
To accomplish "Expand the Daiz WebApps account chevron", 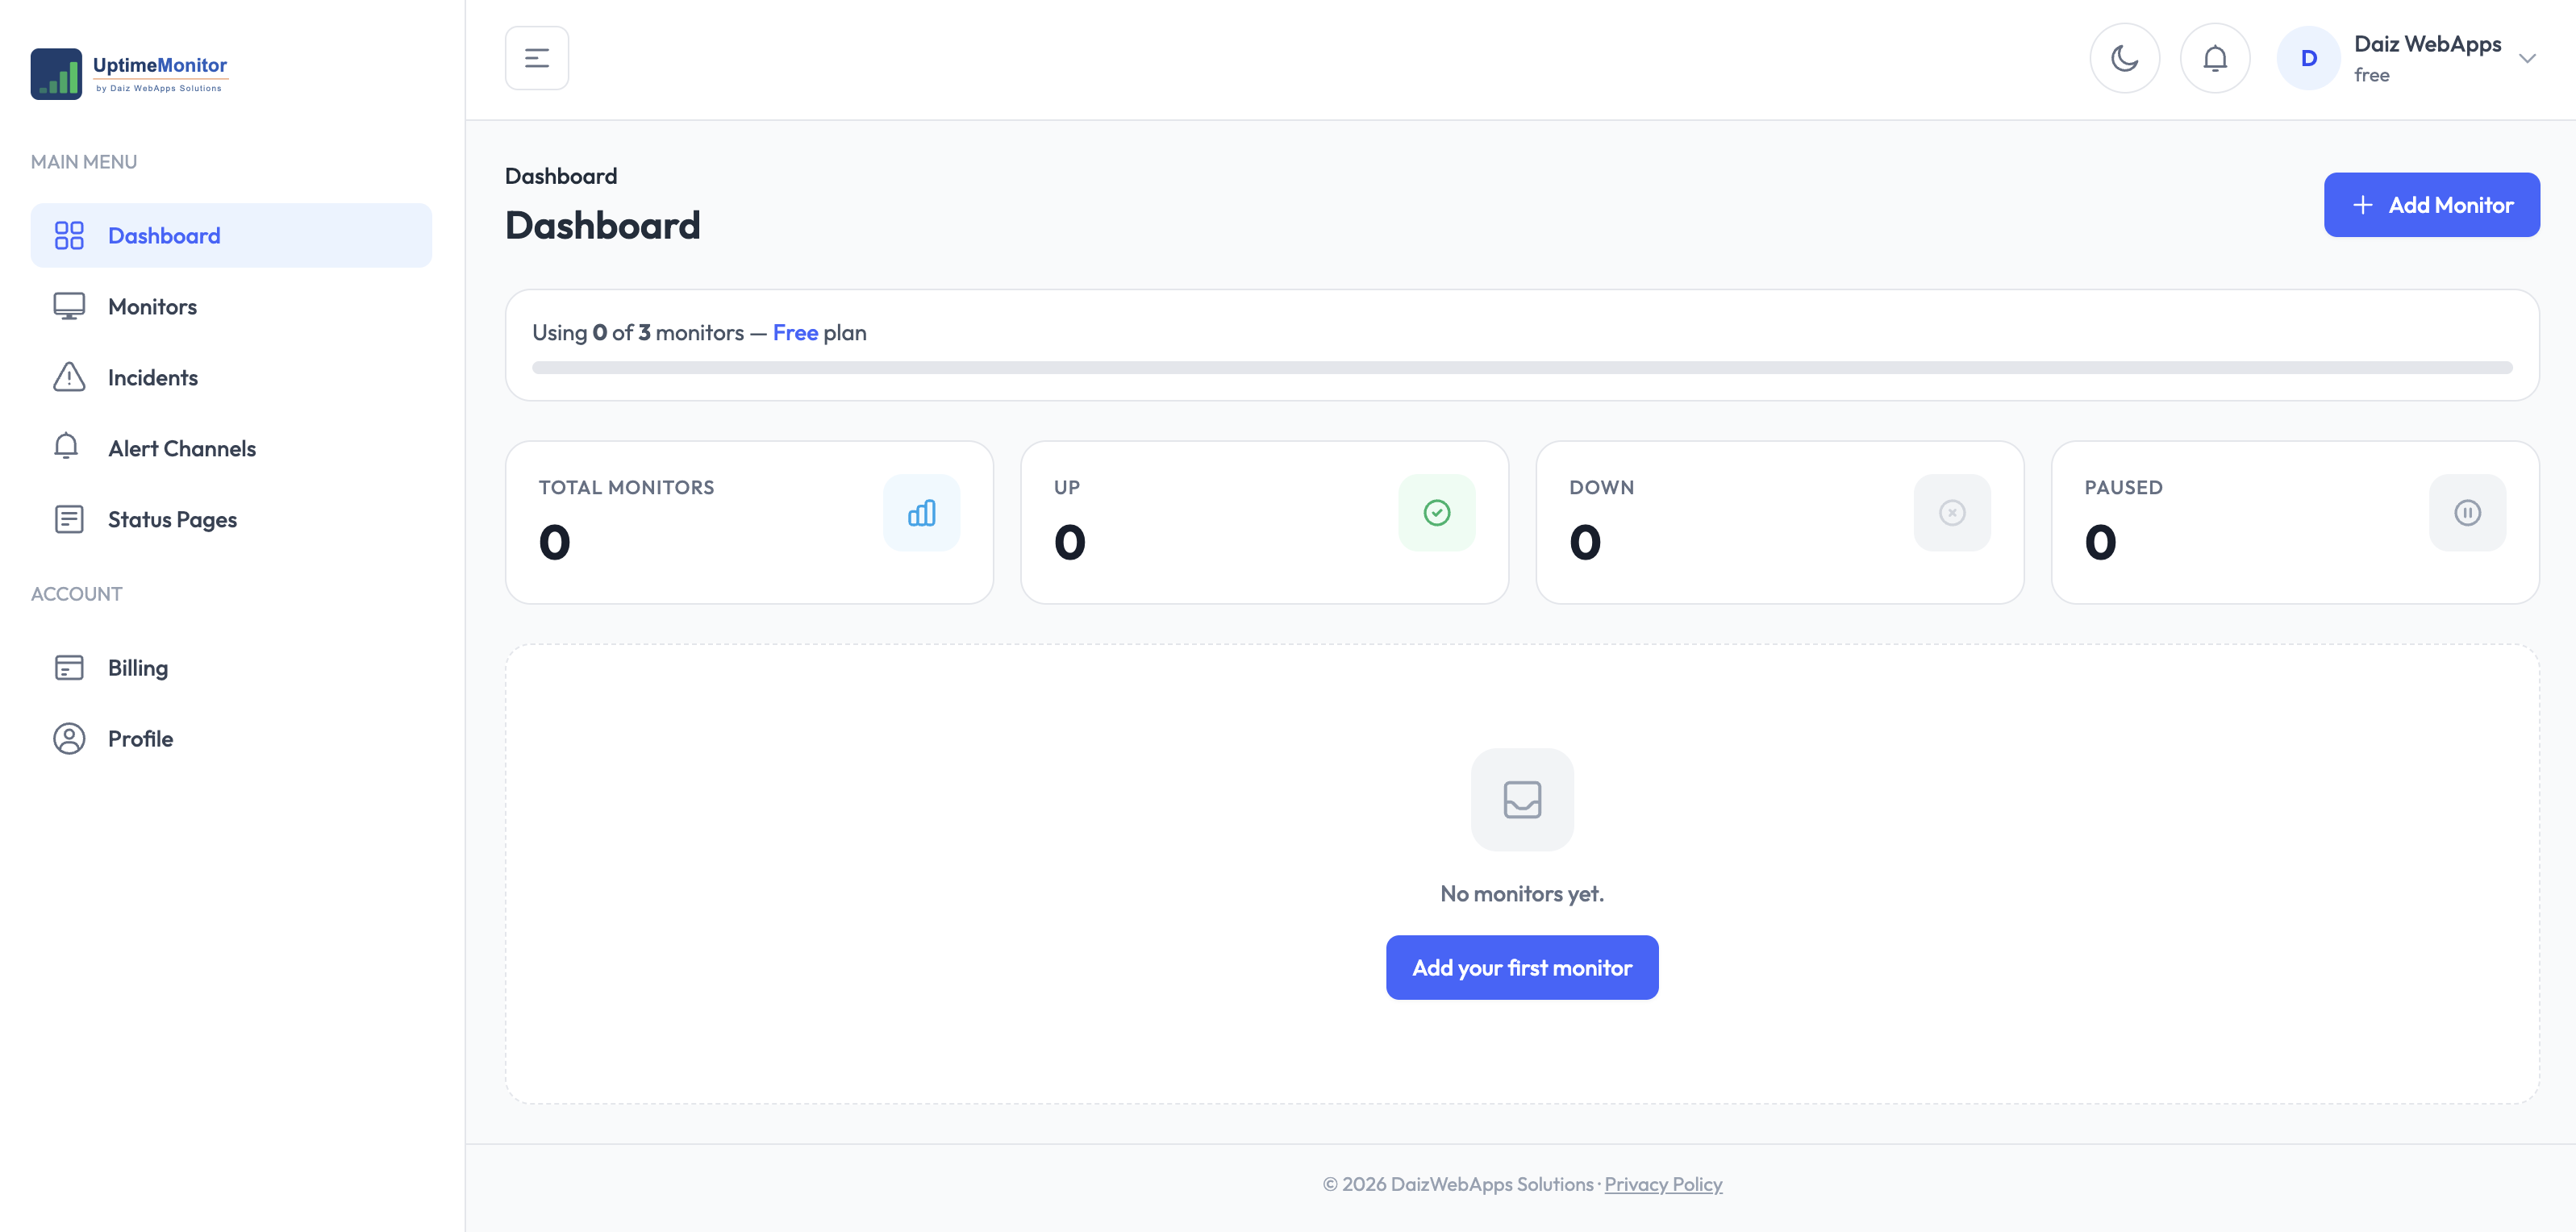I will tap(2527, 58).
